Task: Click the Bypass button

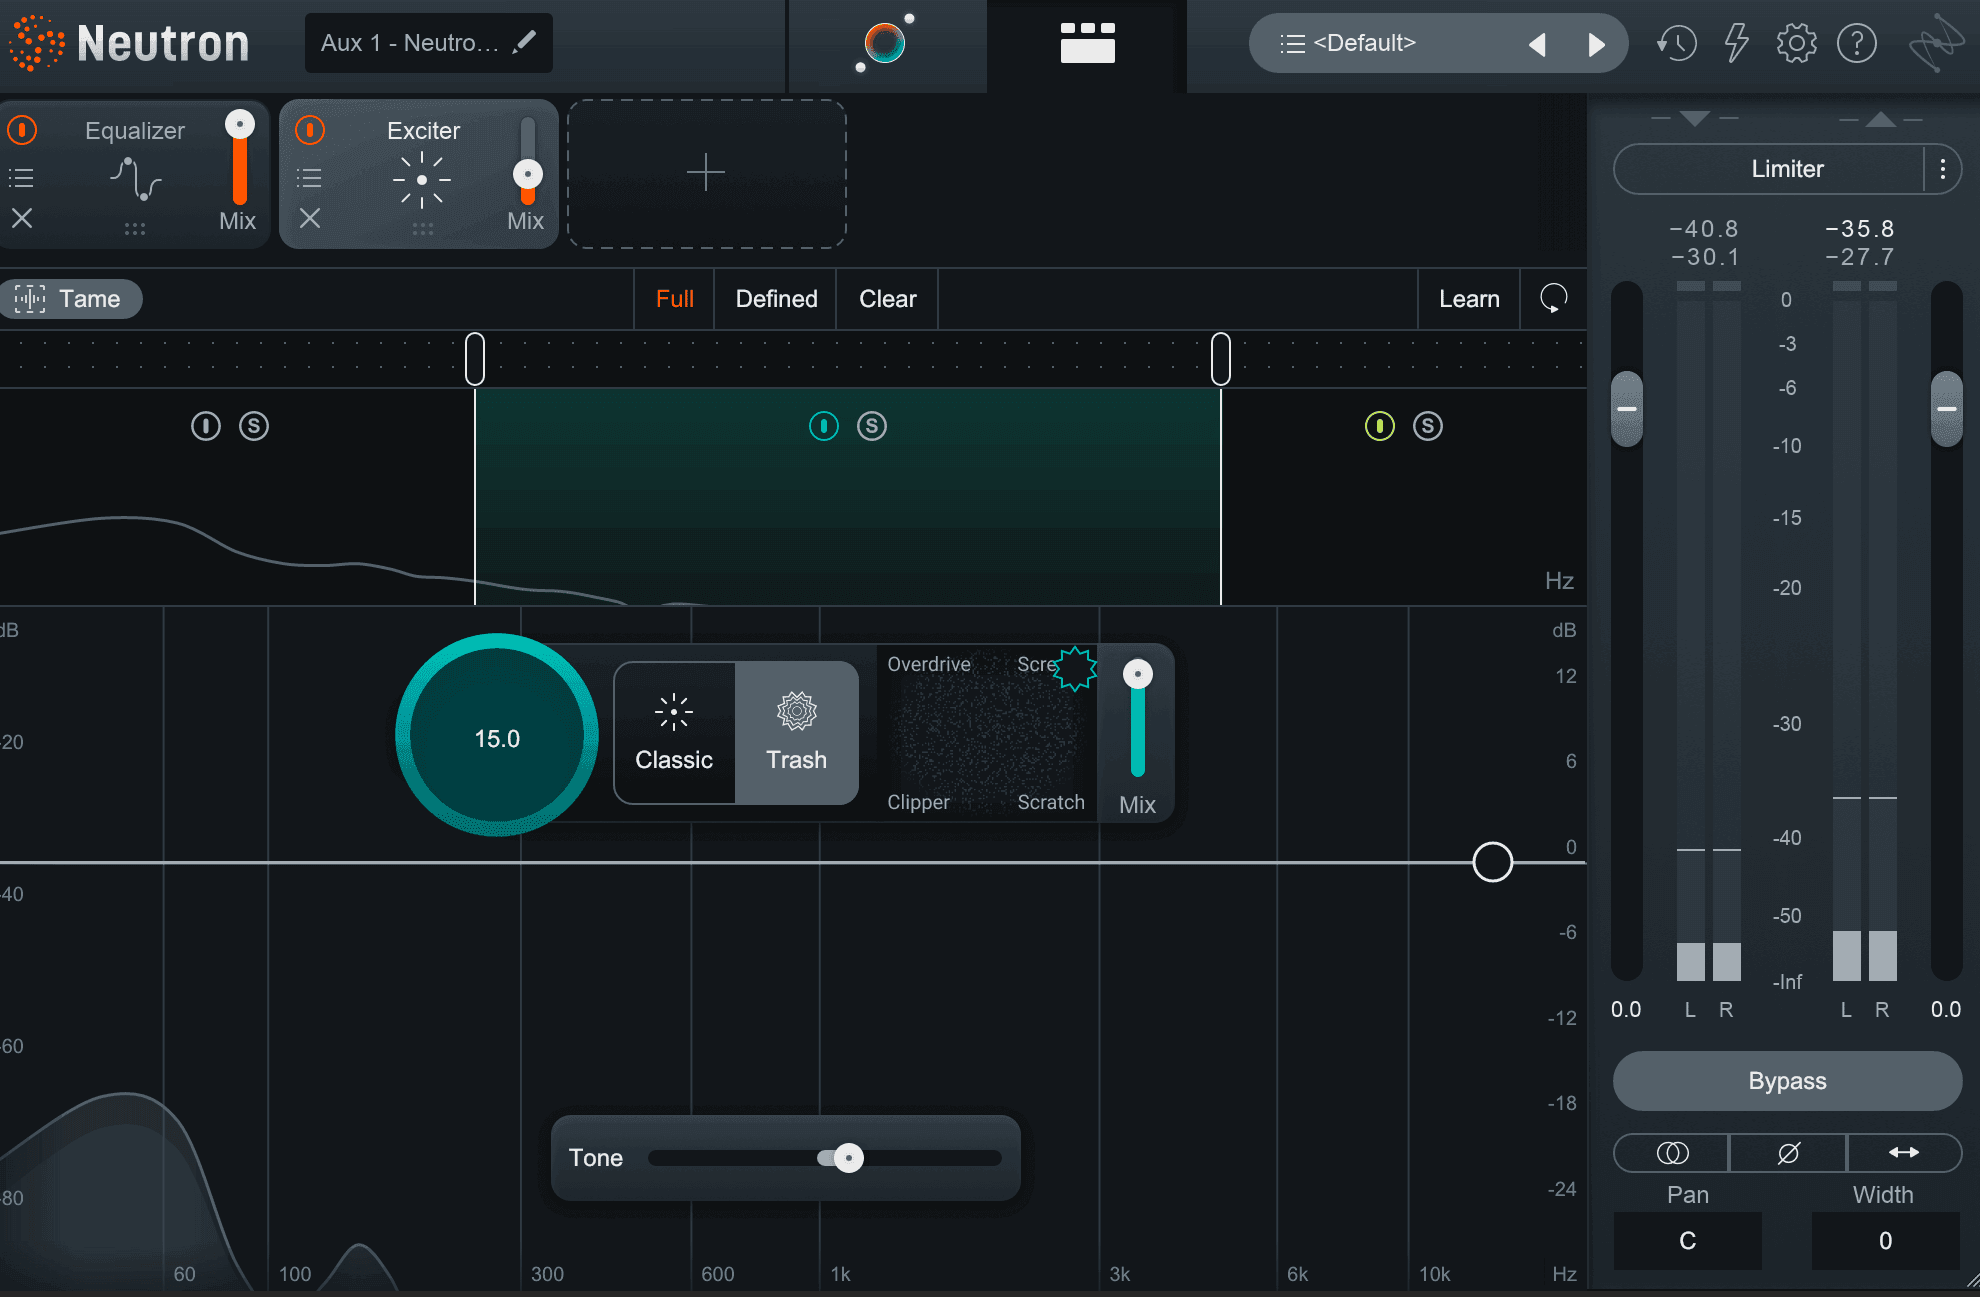Action: (1787, 1081)
